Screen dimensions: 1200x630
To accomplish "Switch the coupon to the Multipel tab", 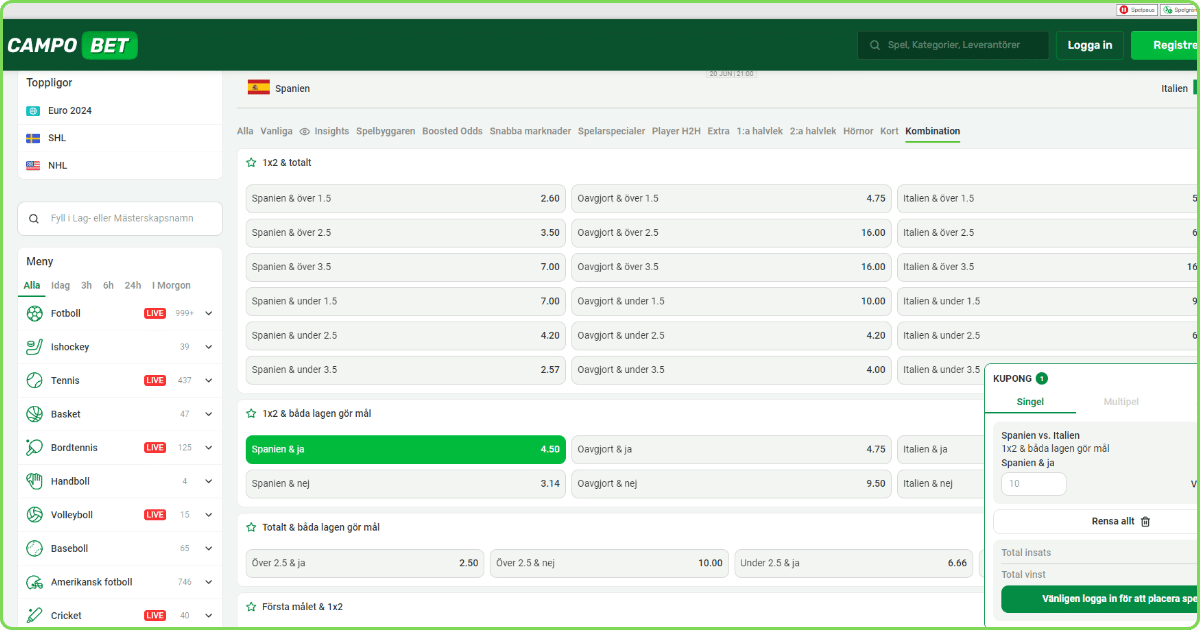I will point(1121,402).
